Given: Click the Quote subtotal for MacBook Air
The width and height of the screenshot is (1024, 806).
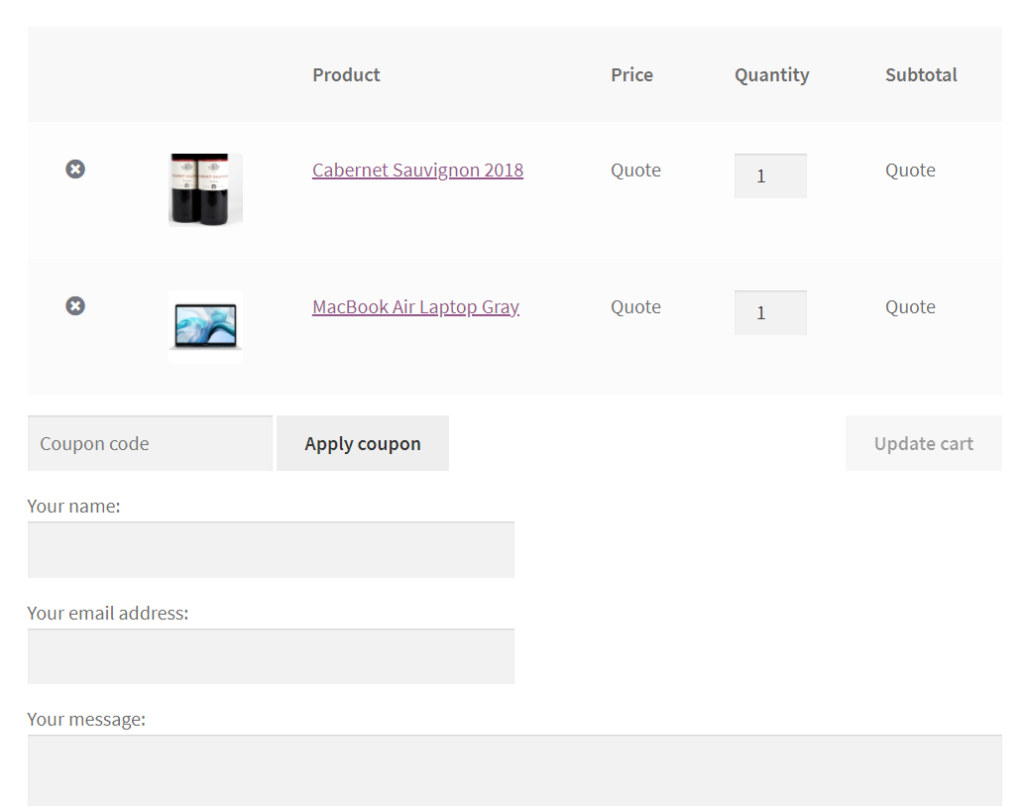Looking at the screenshot, I should click(910, 306).
